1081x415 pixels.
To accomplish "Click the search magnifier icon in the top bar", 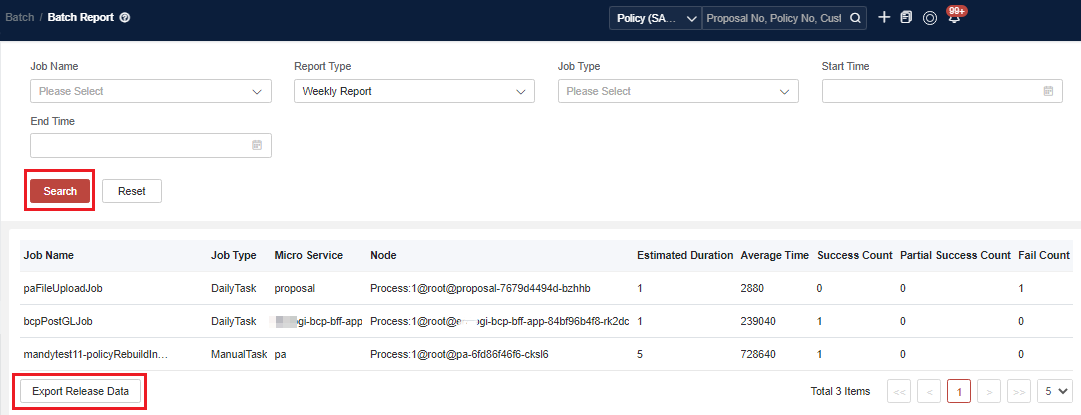I will [x=855, y=18].
